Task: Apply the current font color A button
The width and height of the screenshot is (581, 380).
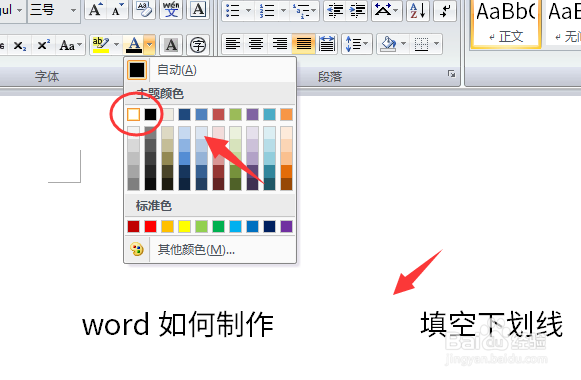Action: [134, 45]
